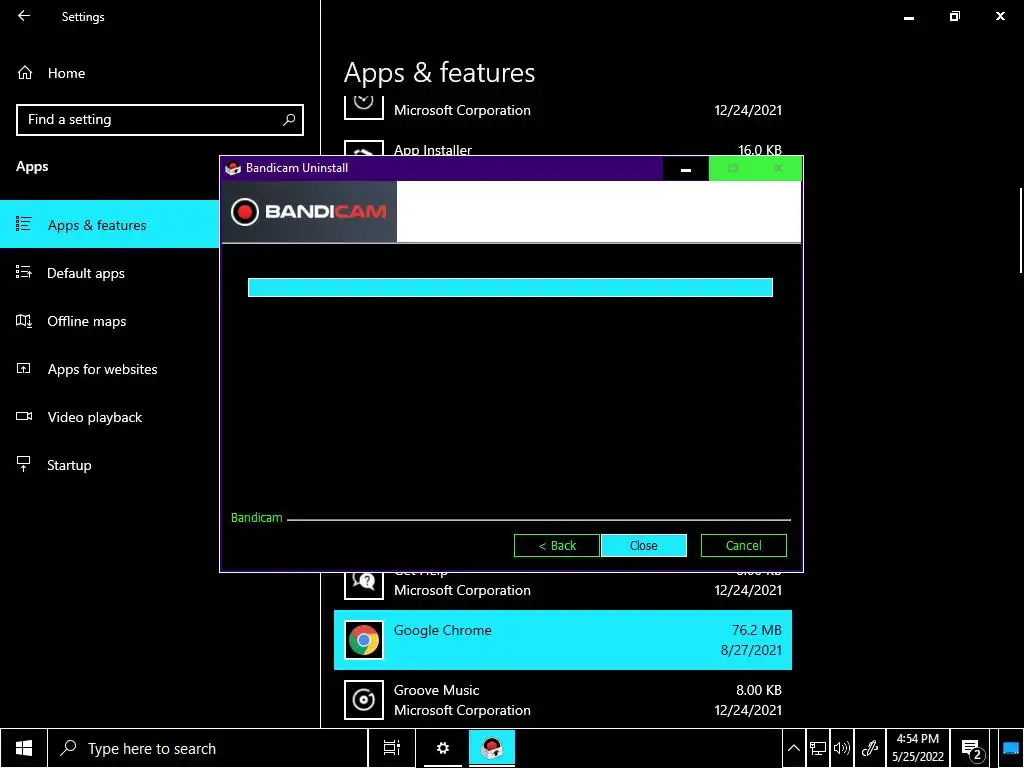Open Task View from taskbar

click(392, 748)
